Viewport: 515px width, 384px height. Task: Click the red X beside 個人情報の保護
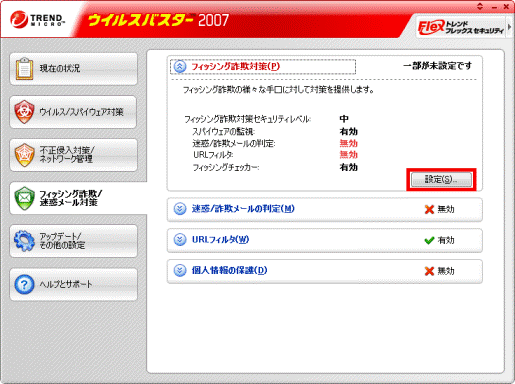pyautogui.click(x=429, y=271)
